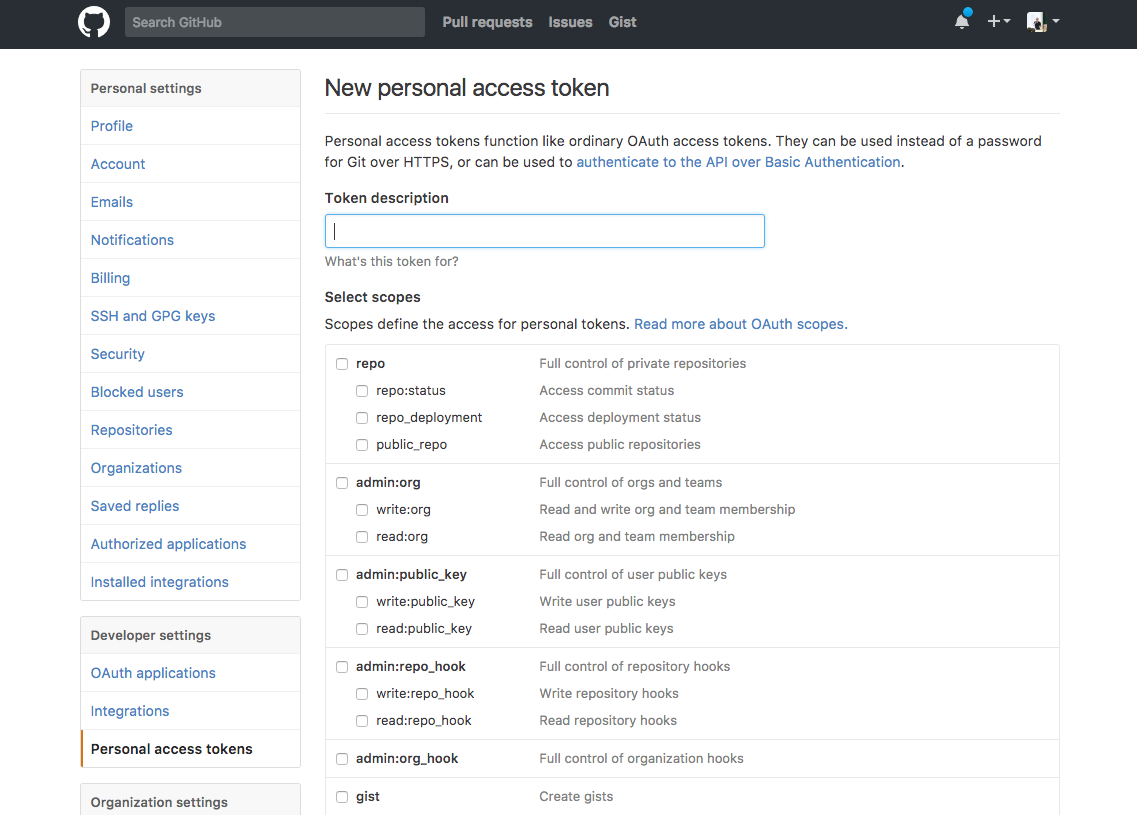Click the 'Create gists' description text
The height and width of the screenshot is (815, 1137).
[576, 796]
